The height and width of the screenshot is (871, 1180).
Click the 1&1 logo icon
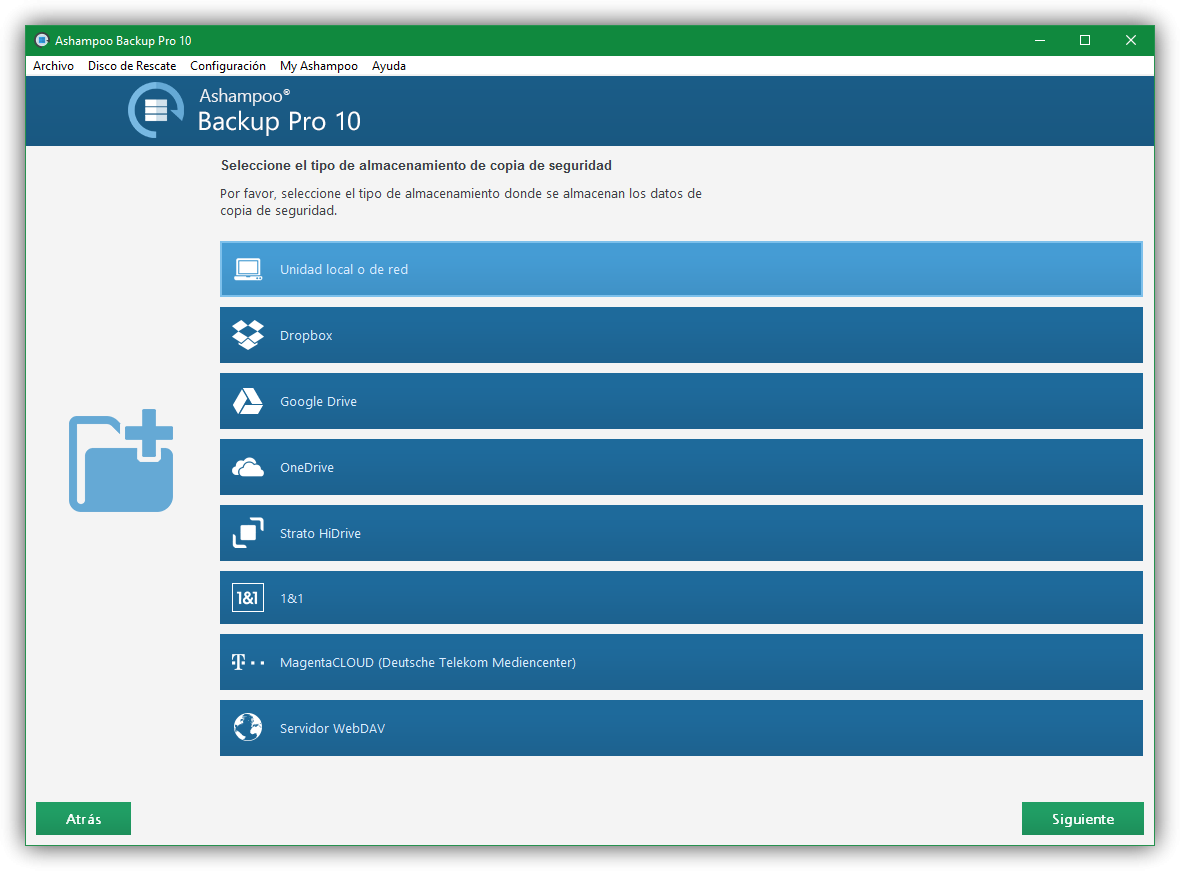coord(248,598)
